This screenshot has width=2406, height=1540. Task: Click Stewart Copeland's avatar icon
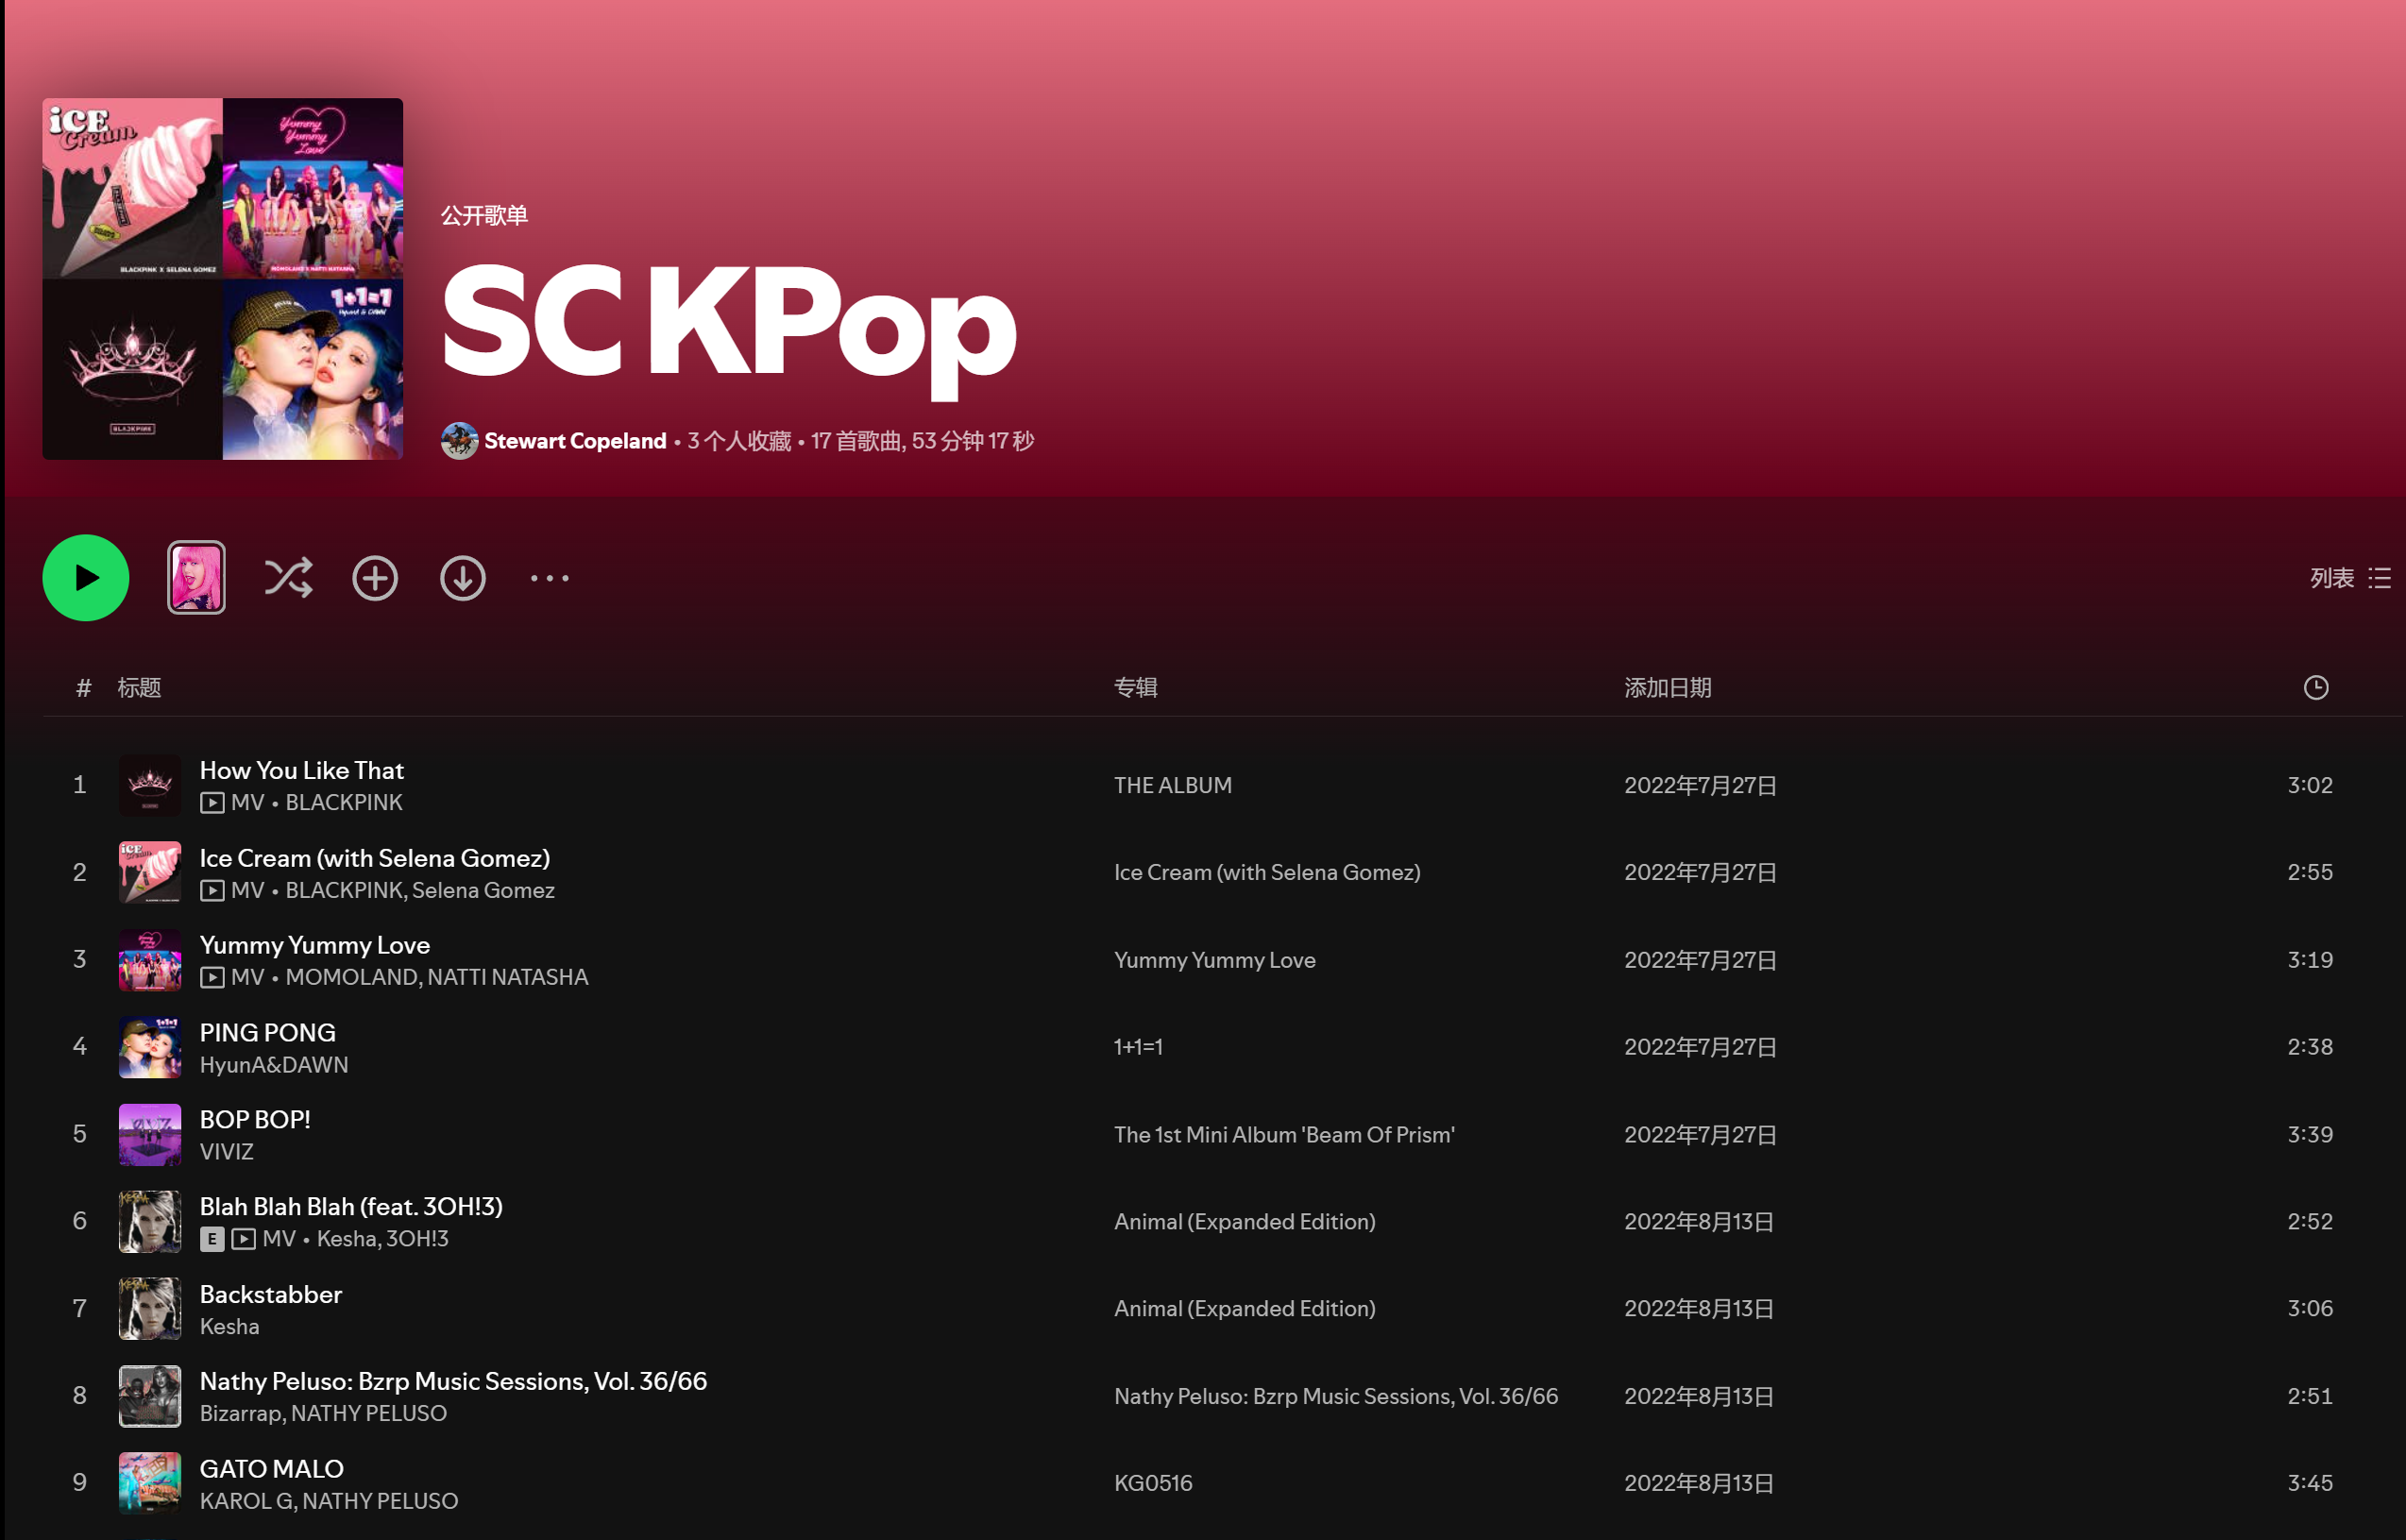point(459,441)
